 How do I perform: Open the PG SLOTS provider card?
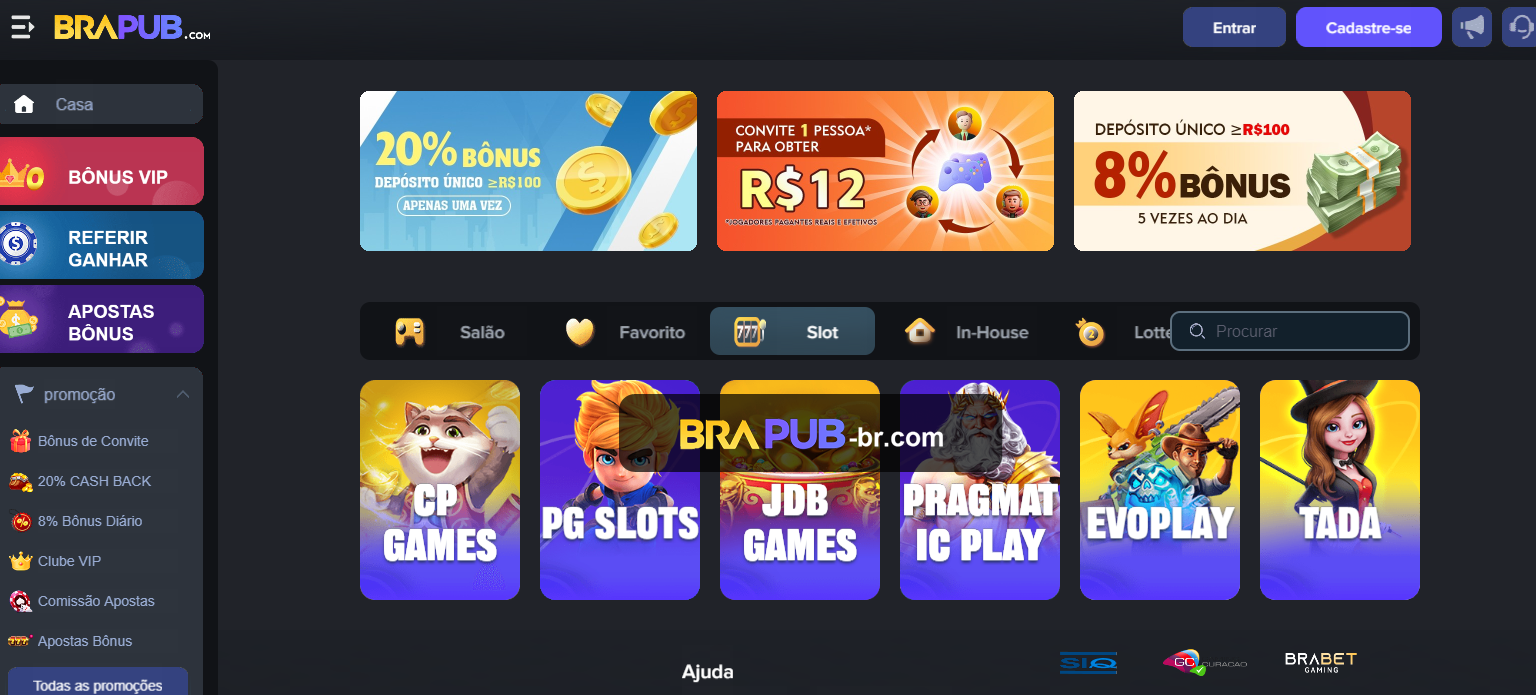620,490
